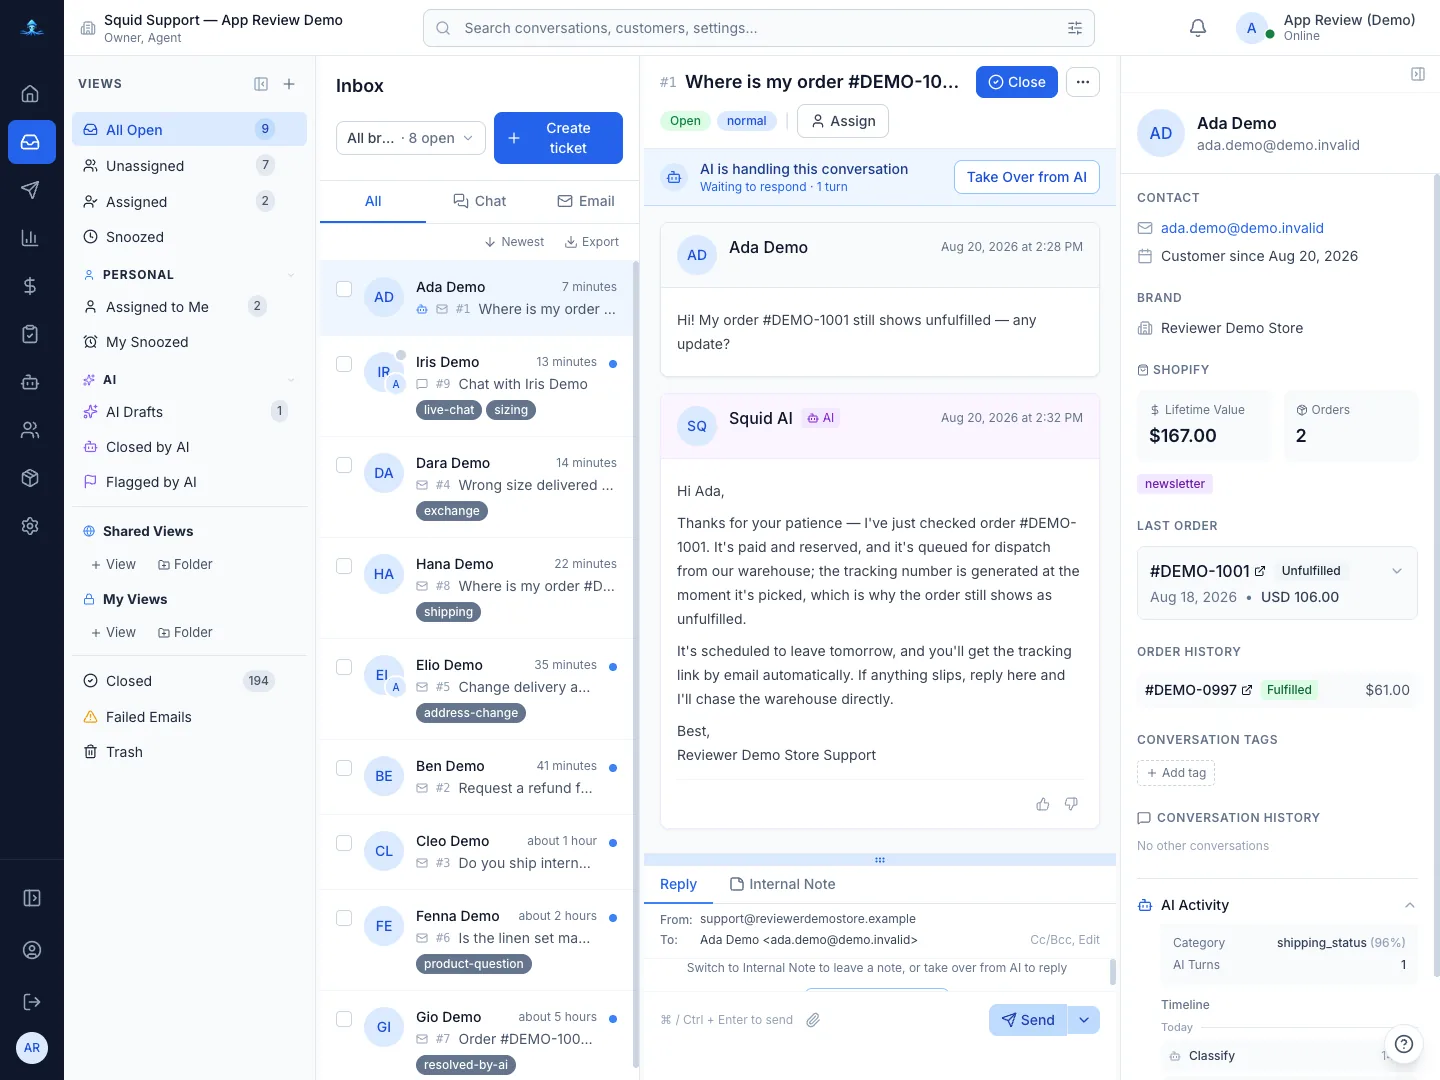Select the Hana Demo conversation checkbox
Image resolution: width=1440 pixels, height=1080 pixels.
click(x=344, y=566)
